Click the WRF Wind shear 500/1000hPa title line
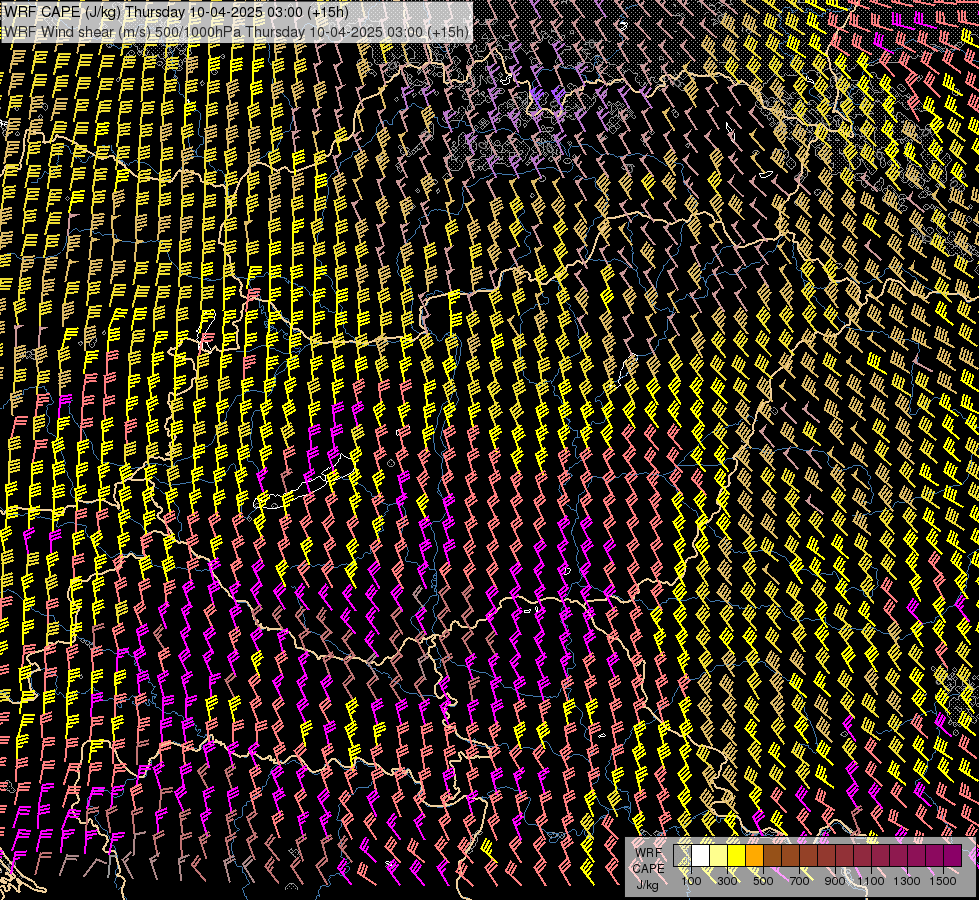The image size is (979, 900). pyautogui.click(x=236, y=31)
